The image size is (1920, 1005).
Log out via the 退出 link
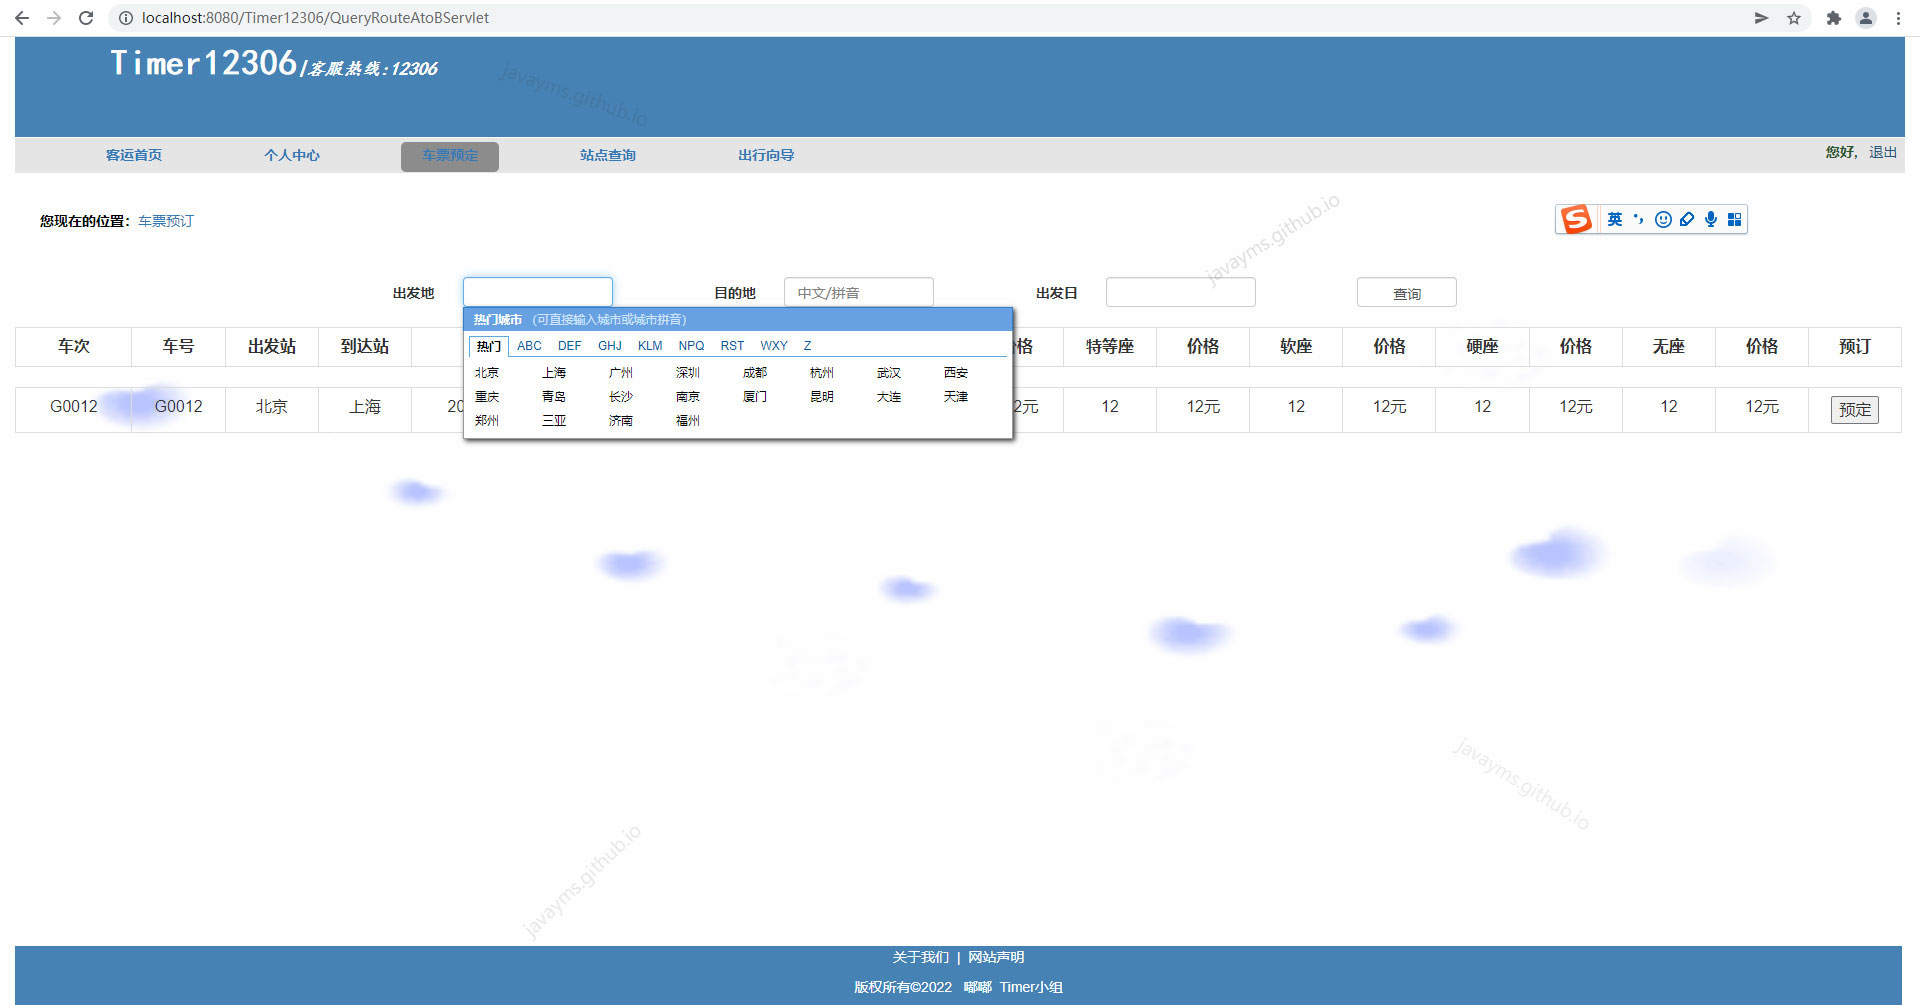[x=1882, y=152]
